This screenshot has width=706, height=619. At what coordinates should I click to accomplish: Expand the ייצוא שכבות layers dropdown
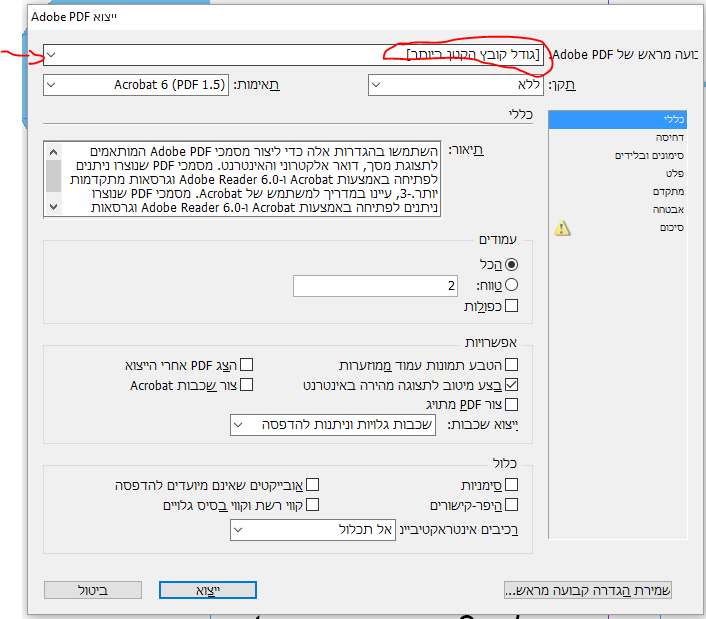(x=333, y=425)
